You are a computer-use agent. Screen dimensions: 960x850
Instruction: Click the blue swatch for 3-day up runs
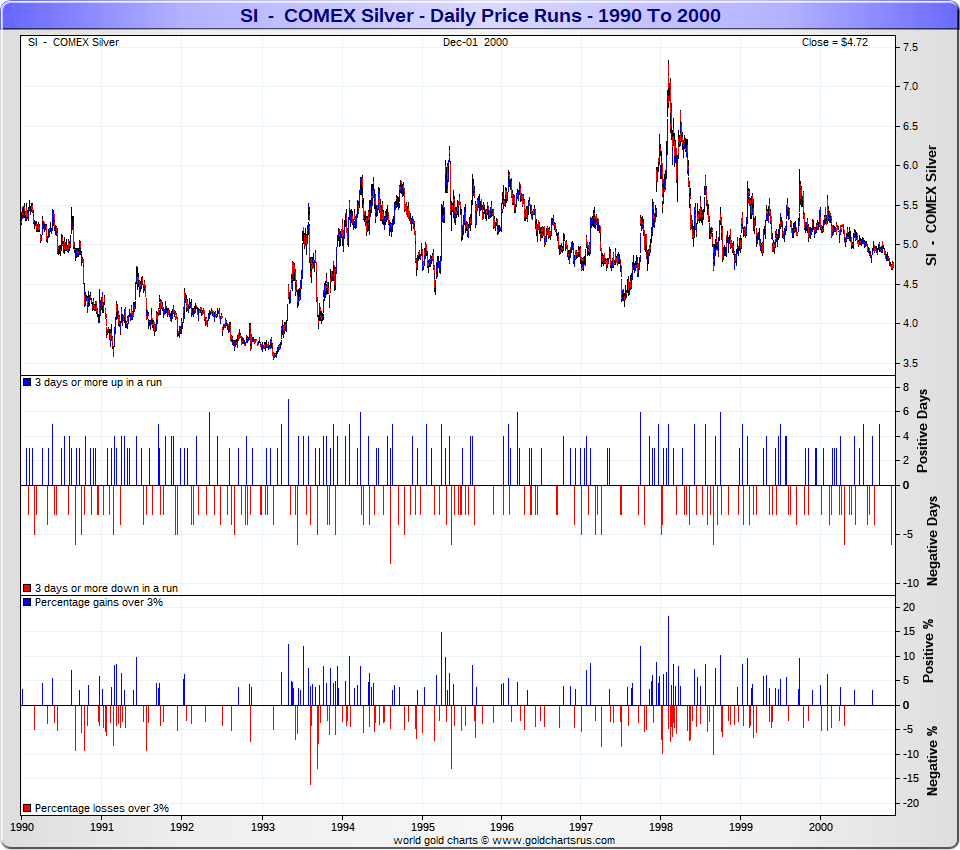tap(27, 383)
